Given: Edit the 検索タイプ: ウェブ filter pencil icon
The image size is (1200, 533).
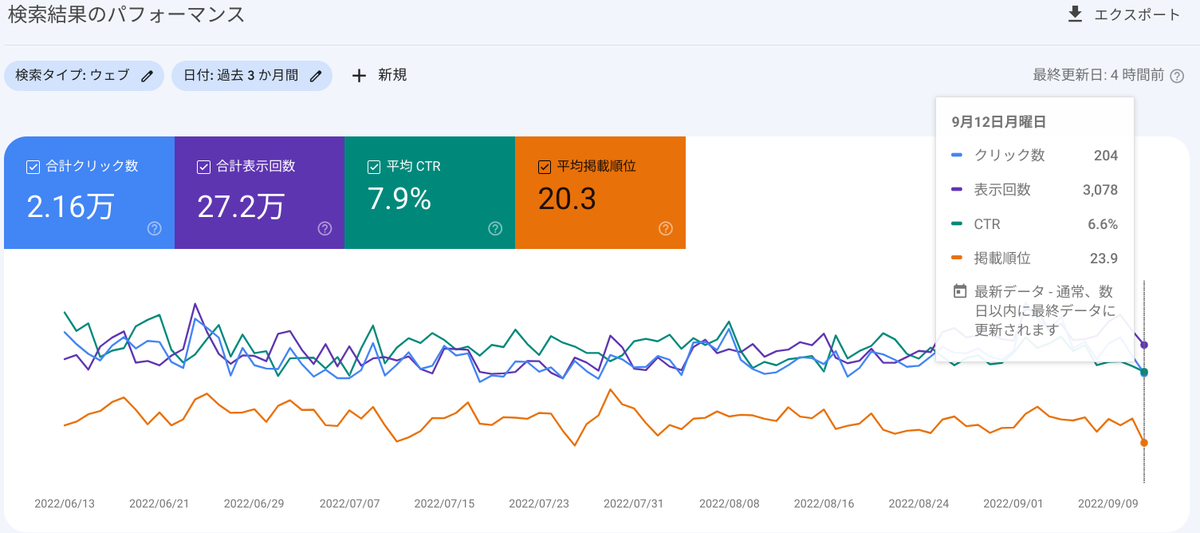Looking at the screenshot, I should [x=147, y=75].
